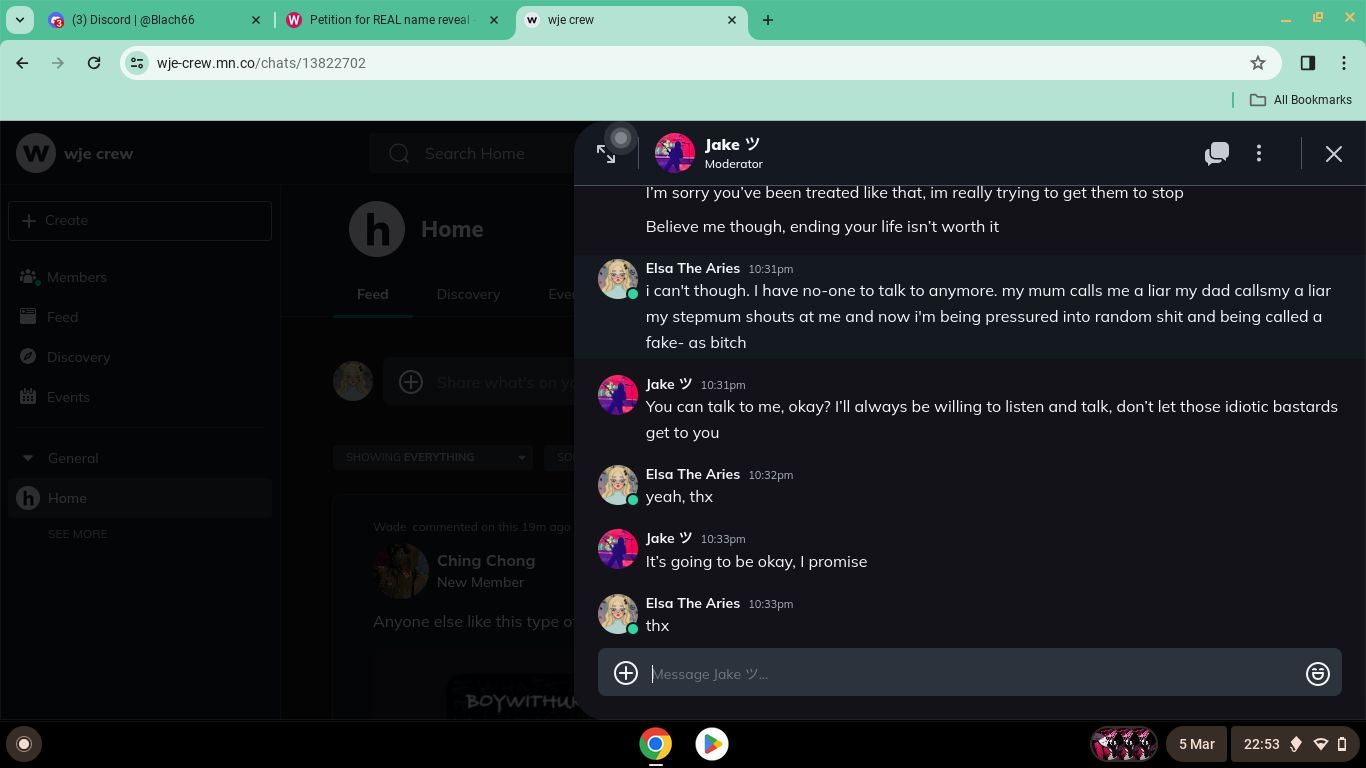The height and width of the screenshot is (768, 1366).
Task: Open the browser tab search dropdown
Action: click(20, 20)
